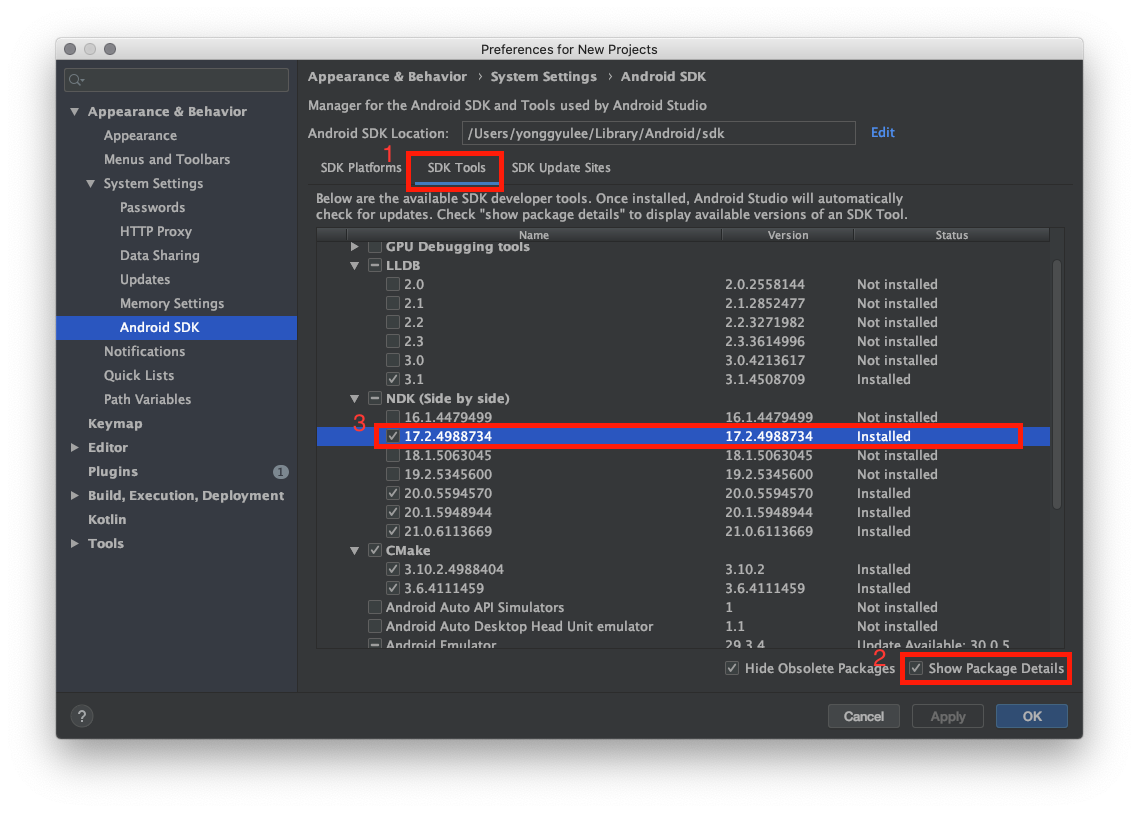Check the LLDB 2.2 package
This screenshot has width=1139, height=813.
tap(393, 322)
